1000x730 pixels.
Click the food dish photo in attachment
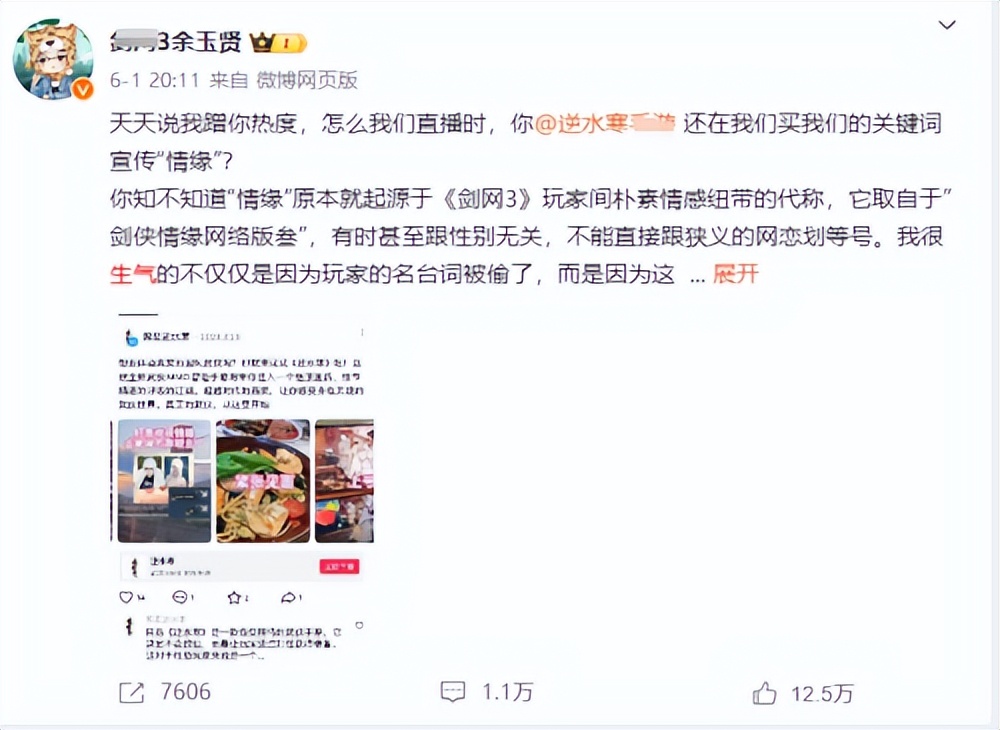pyautogui.click(x=263, y=481)
